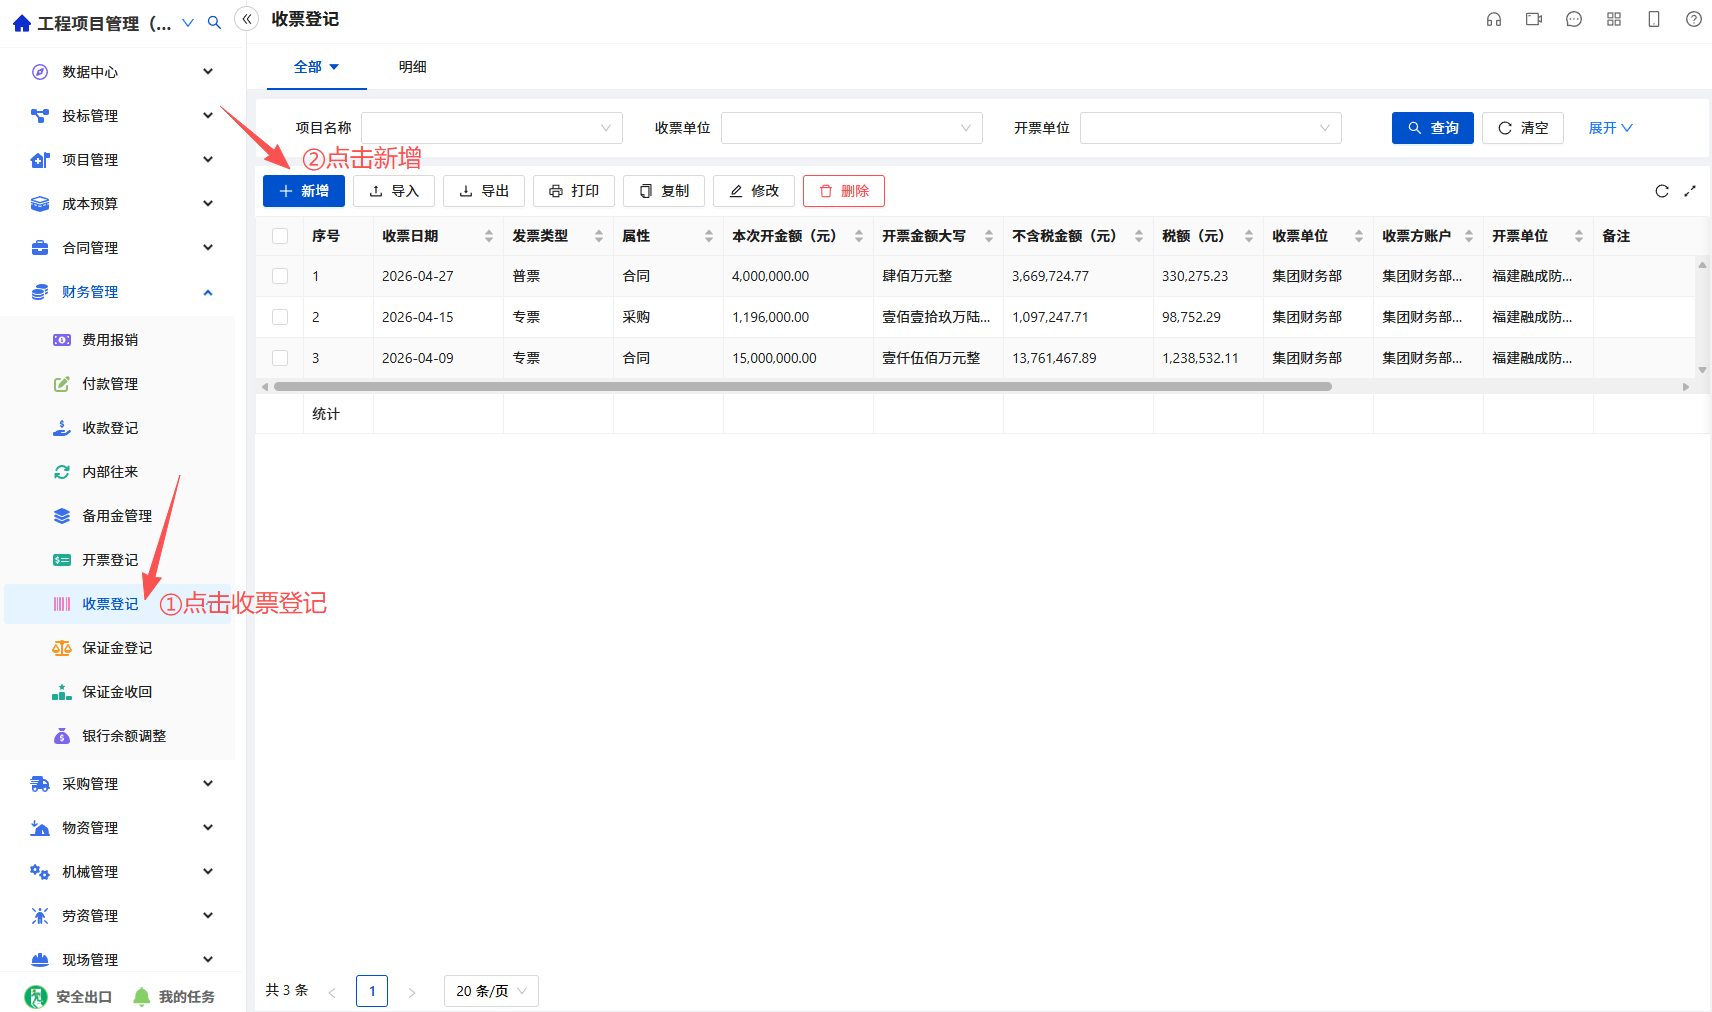Open 保证金收回 in the sidebar
Viewport: 1712px width, 1012px height.
[118, 692]
